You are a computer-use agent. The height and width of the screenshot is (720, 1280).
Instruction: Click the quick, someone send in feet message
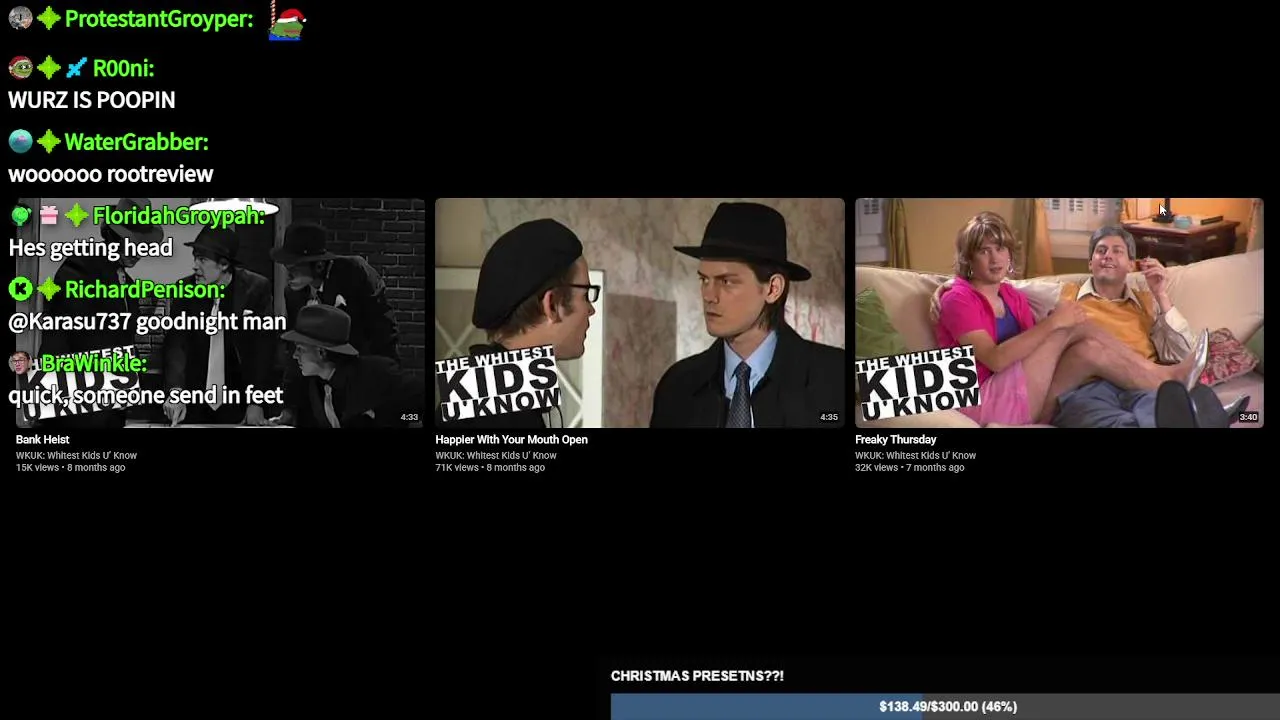[x=146, y=396]
